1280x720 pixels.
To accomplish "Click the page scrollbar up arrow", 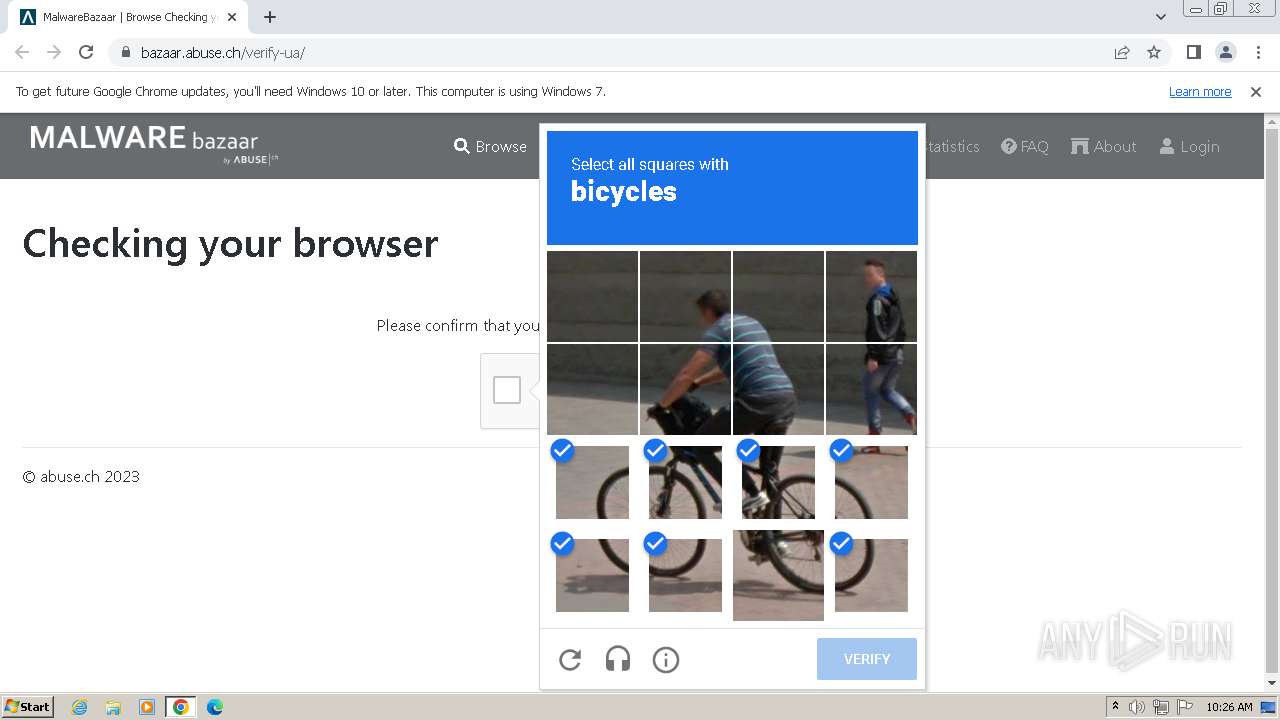I will (x=1272, y=121).
